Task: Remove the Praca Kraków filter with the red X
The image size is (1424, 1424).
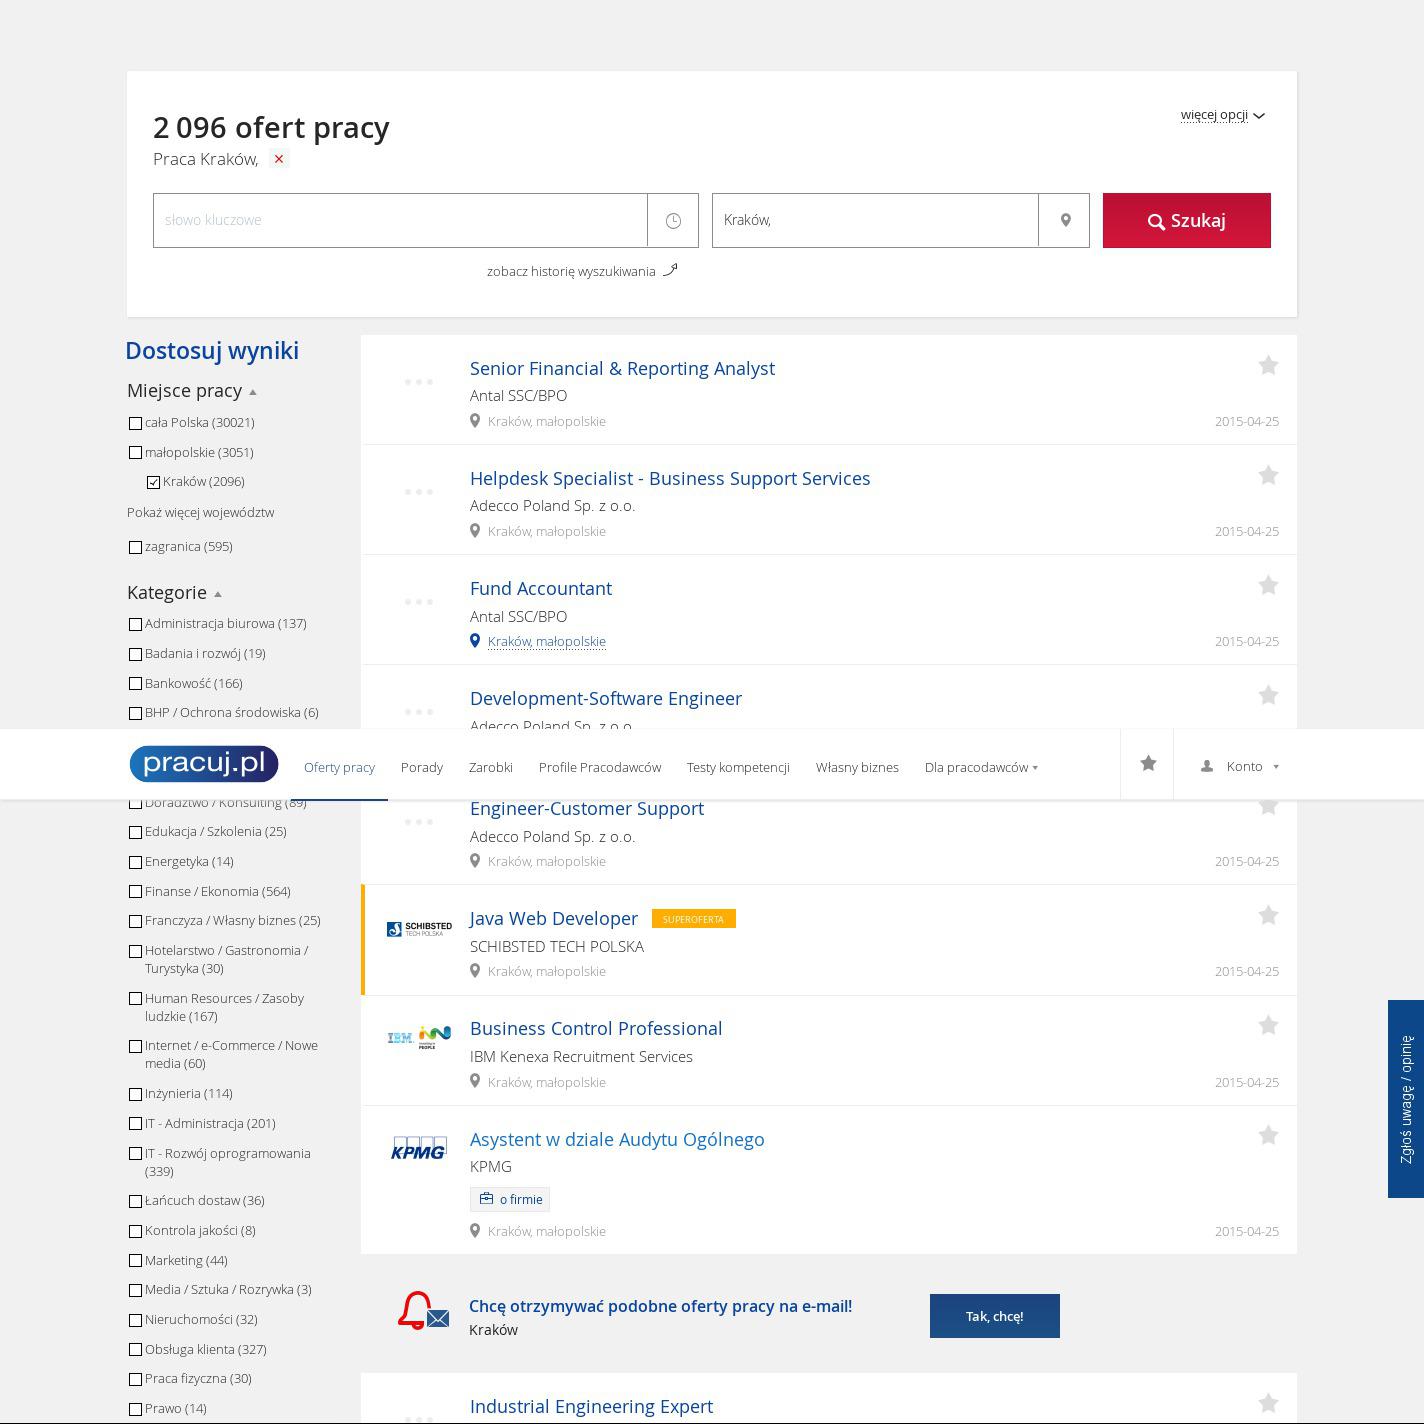Action: click(279, 159)
